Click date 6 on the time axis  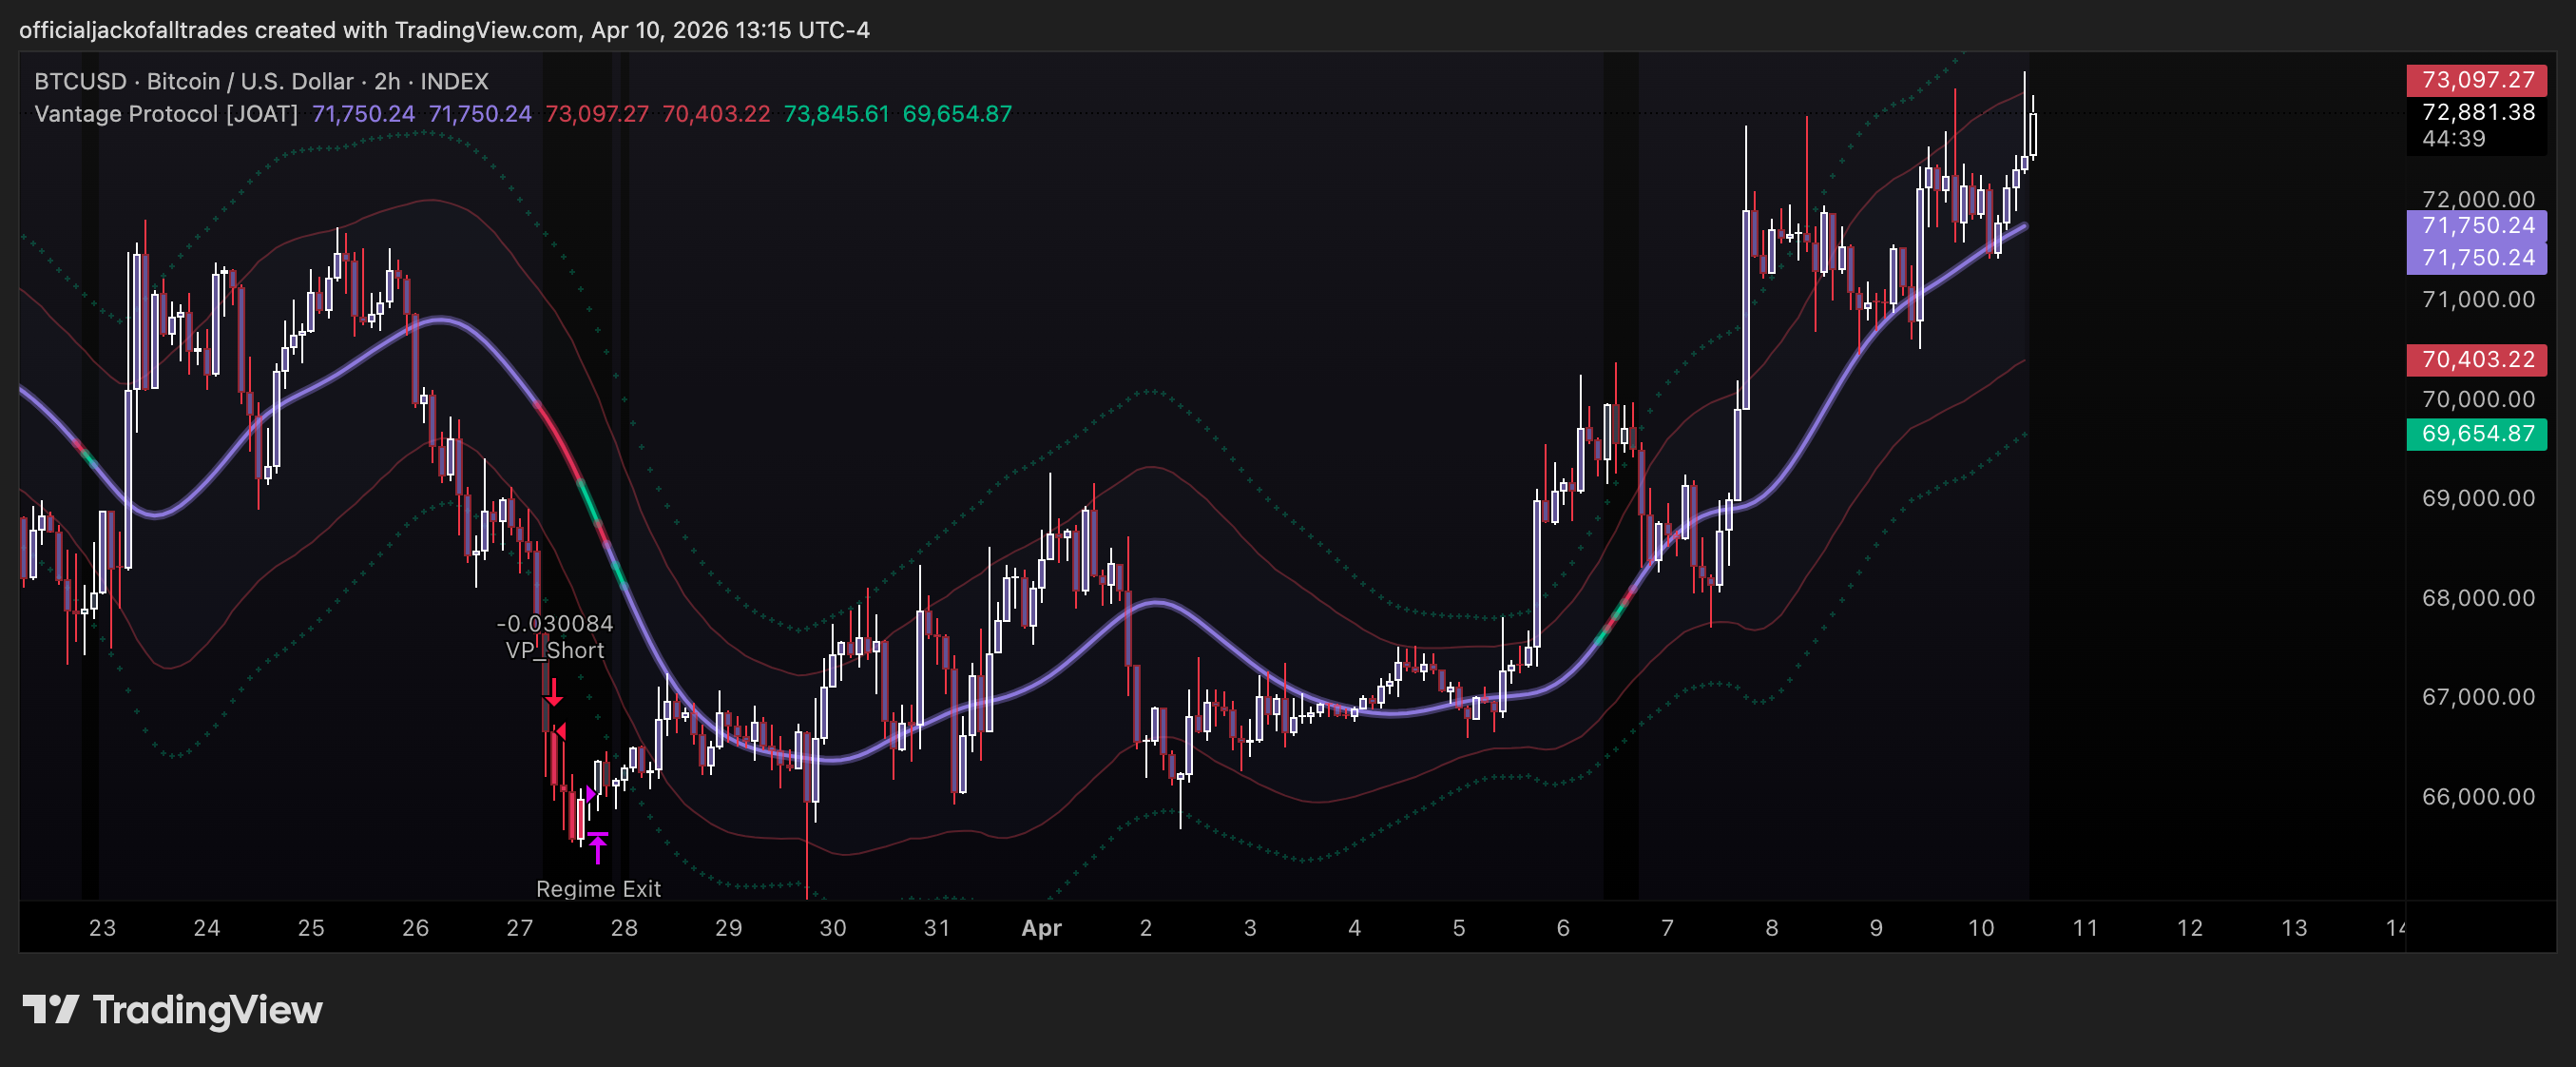(x=1563, y=928)
